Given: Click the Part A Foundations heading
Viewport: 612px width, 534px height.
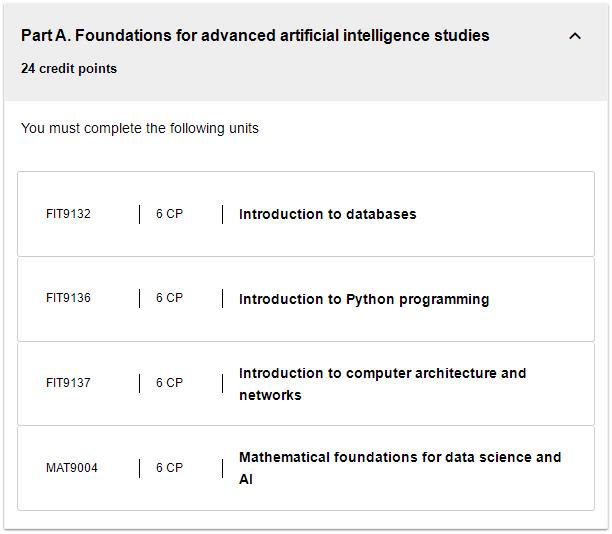Looking at the screenshot, I should tap(255, 36).
